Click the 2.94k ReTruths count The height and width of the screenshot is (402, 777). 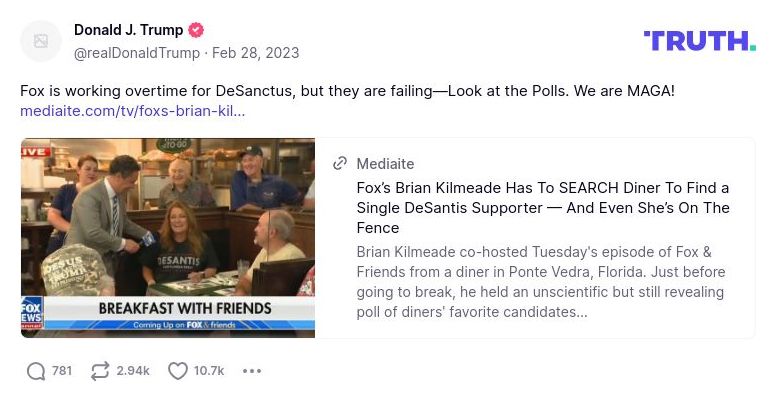133,371
